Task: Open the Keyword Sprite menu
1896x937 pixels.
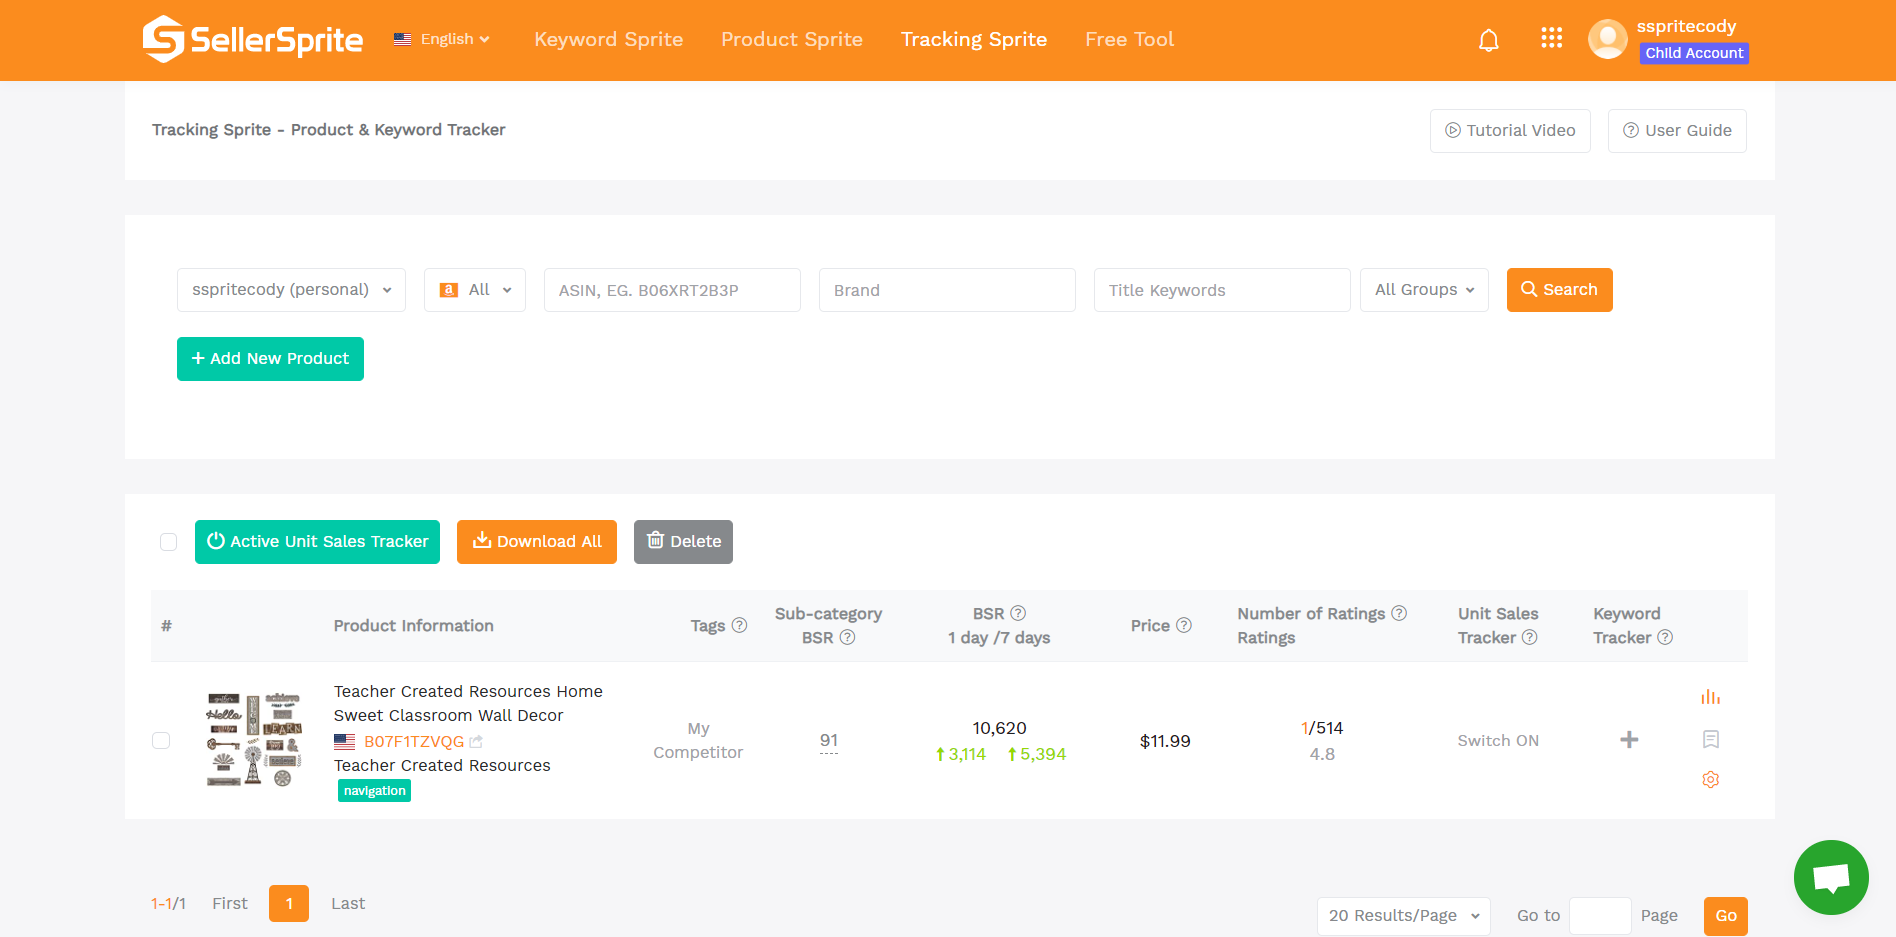Action: (x=608, y=39)
